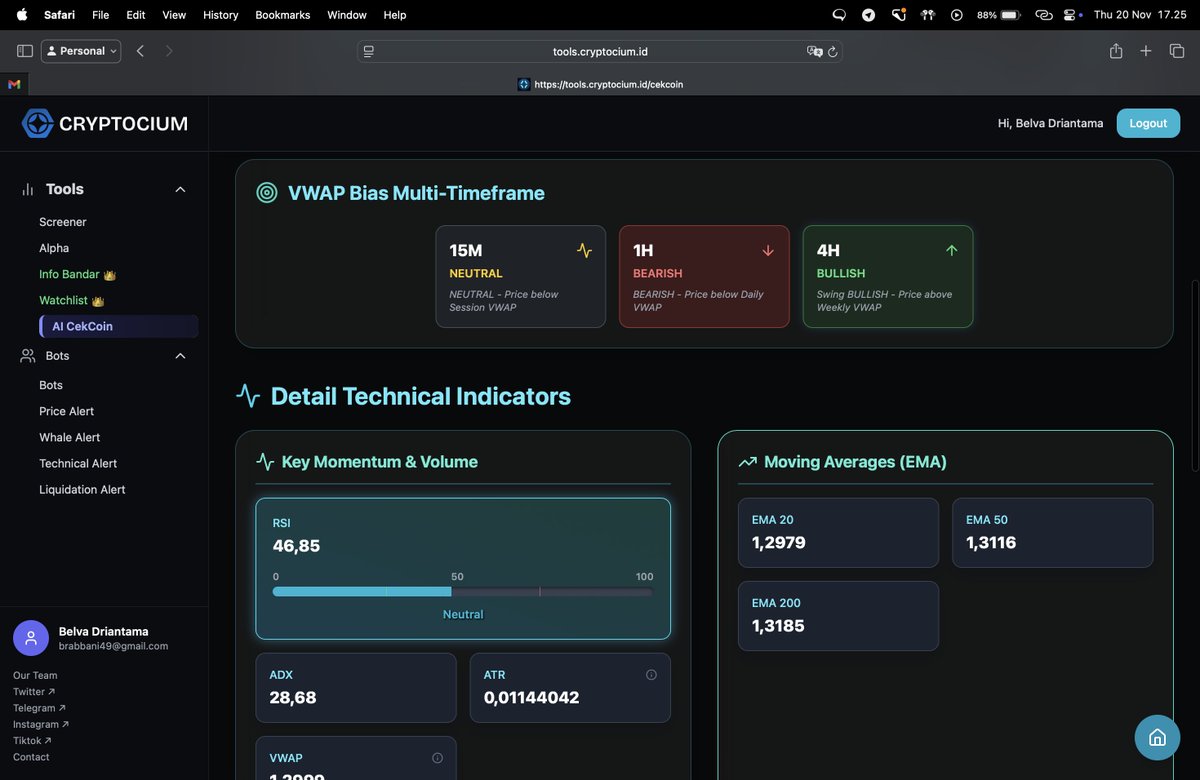Click the RSI value 46,85
The width and height of the screenshot is (1200, 780).
click(296, 546)
